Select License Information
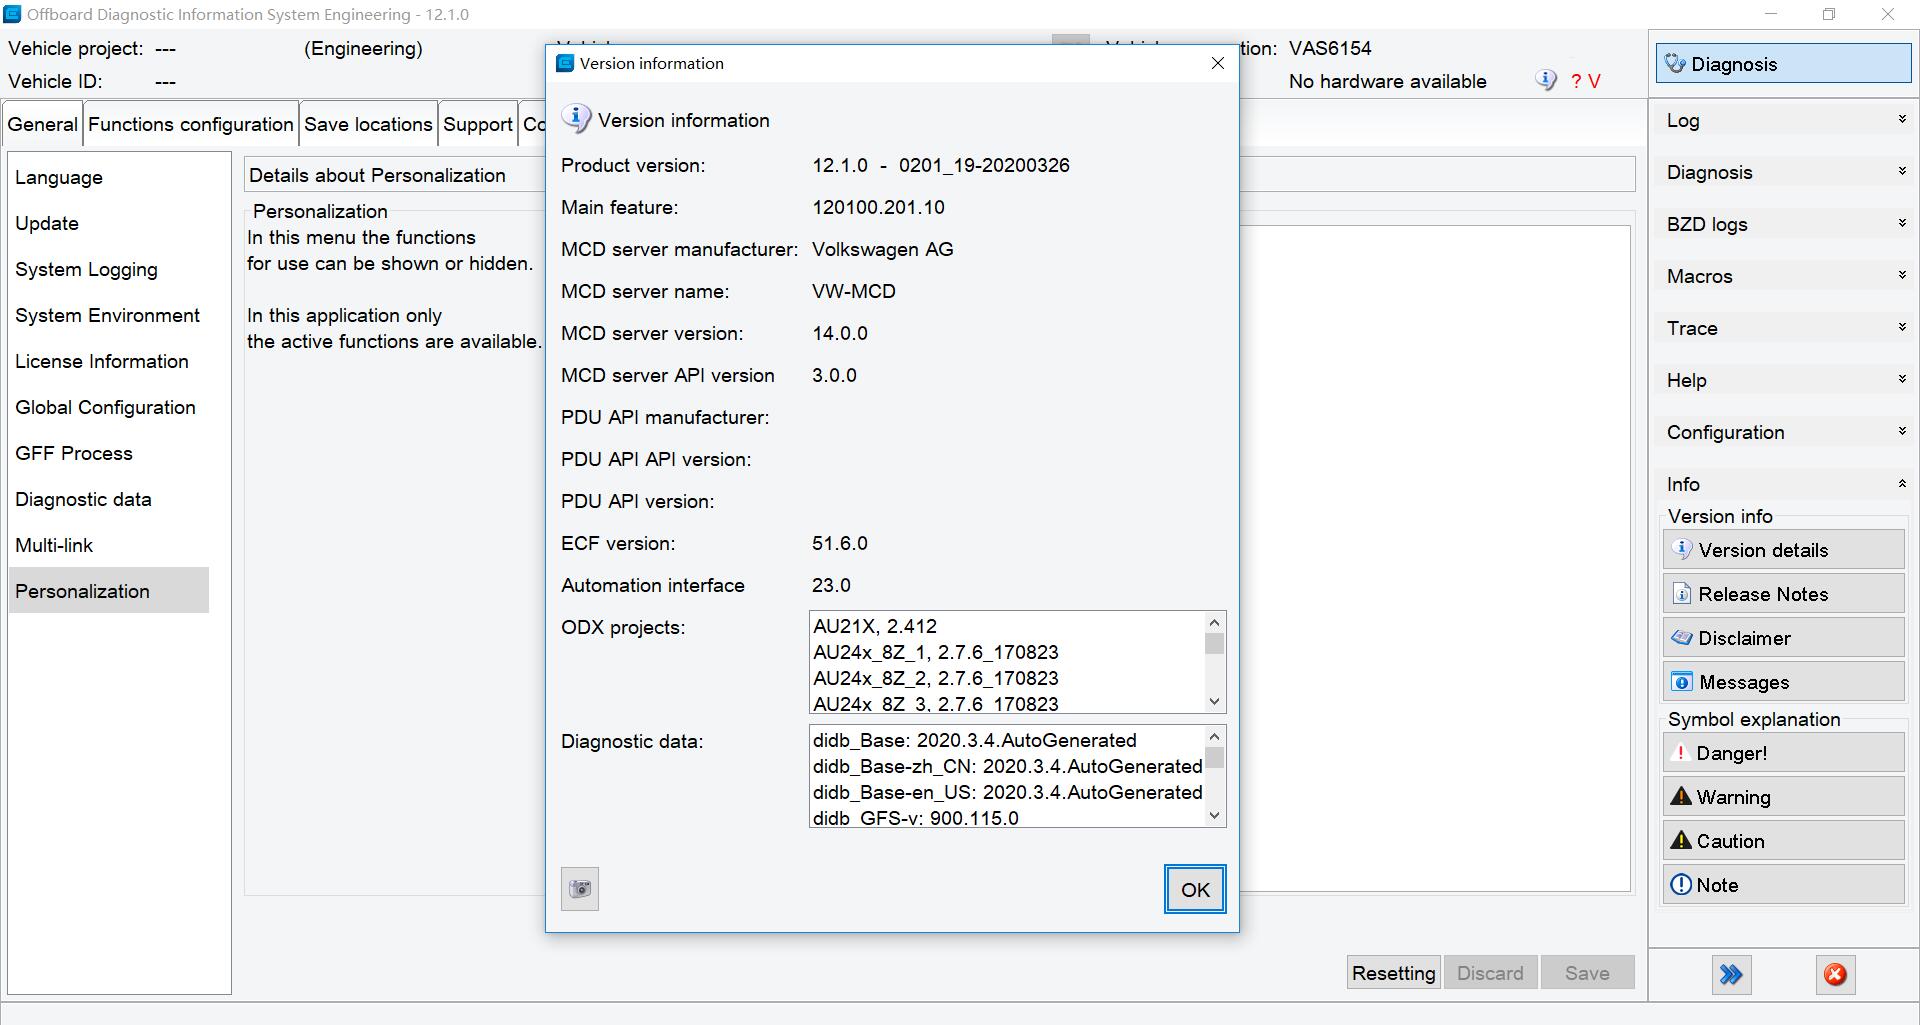Image resolution: width=1920 pixels, height=1025 pixels. [108, 361]
